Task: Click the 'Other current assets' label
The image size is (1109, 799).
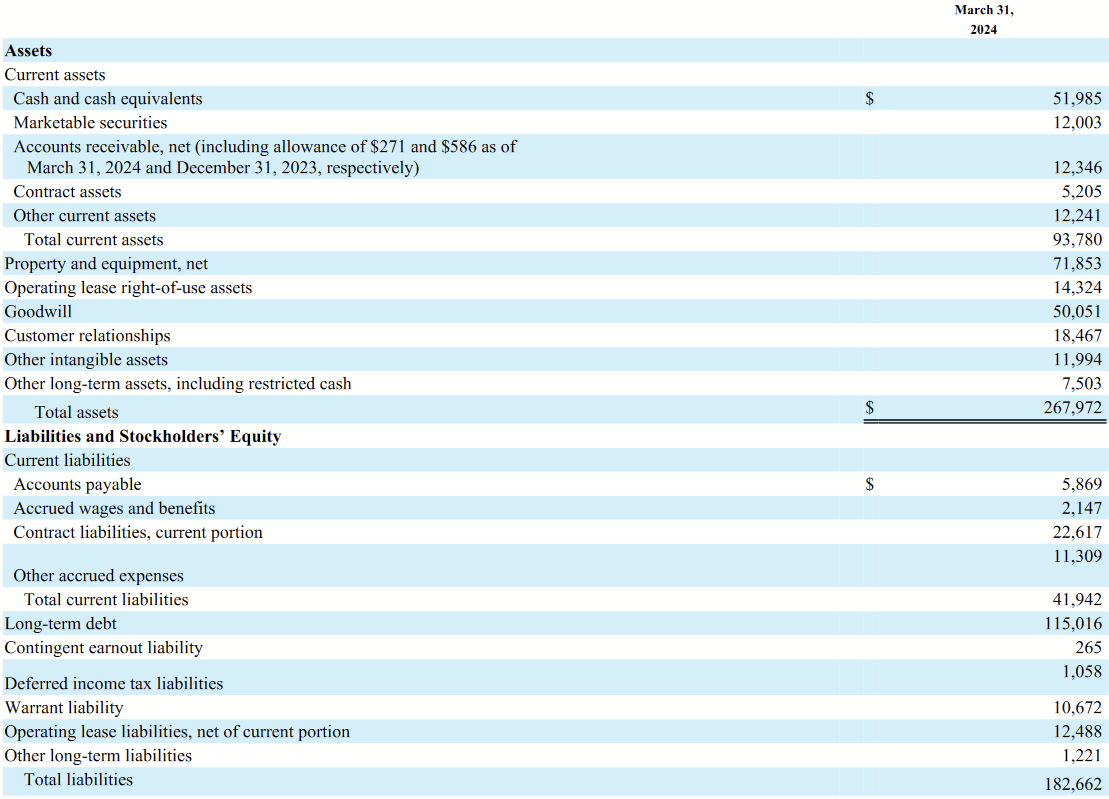Action: point(84,216)
